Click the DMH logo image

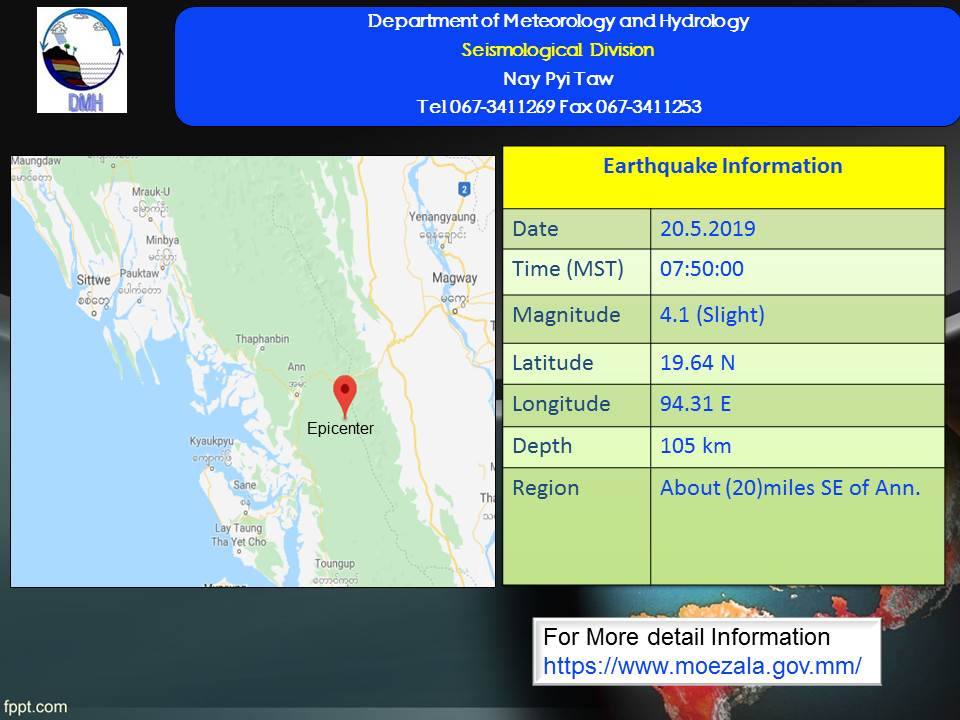click(82, 60)
